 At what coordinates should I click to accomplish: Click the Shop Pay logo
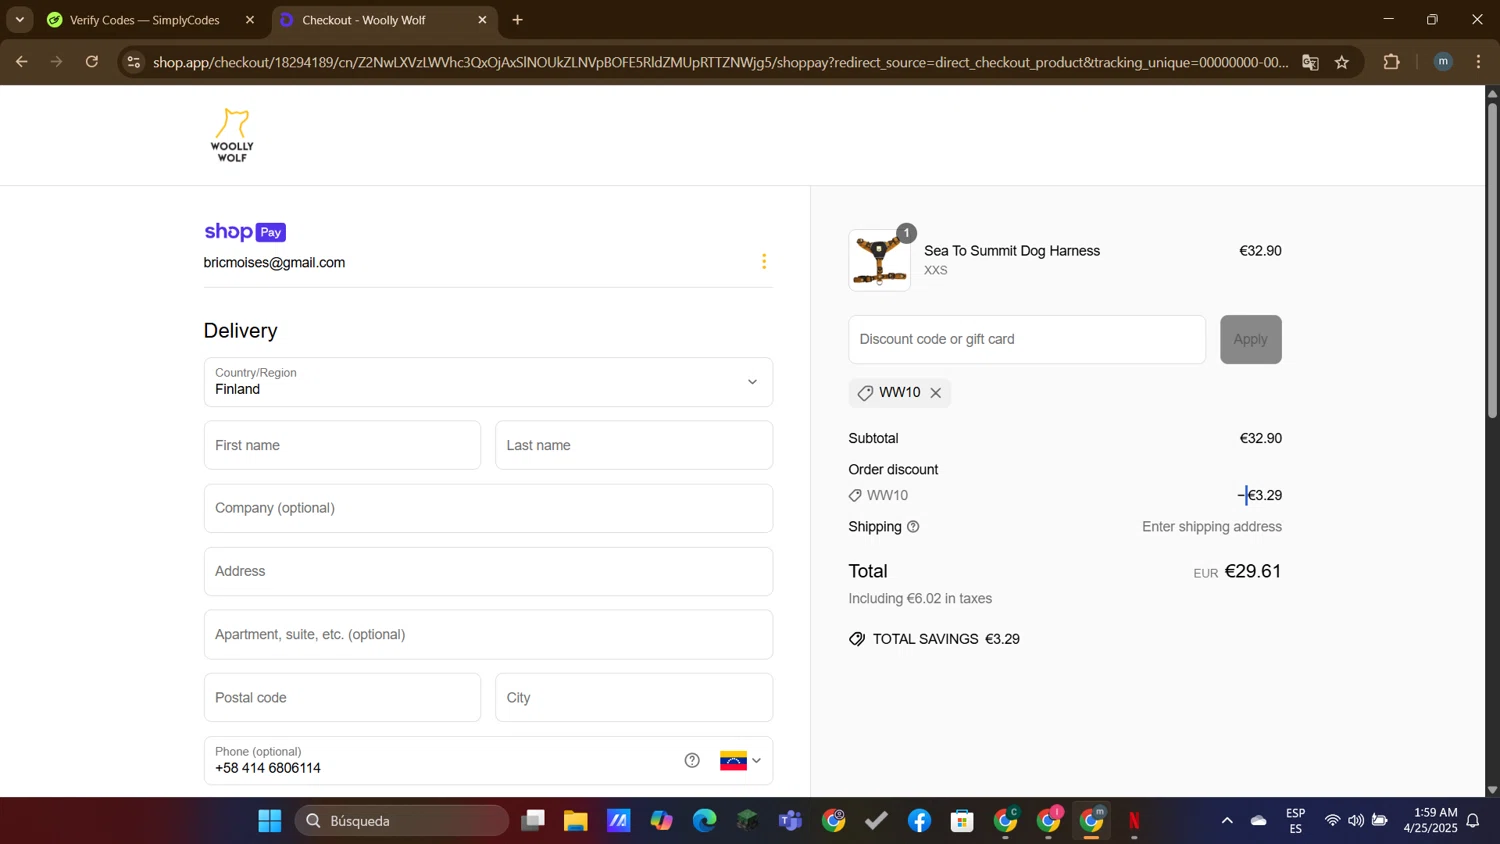(x=245, y=232)
